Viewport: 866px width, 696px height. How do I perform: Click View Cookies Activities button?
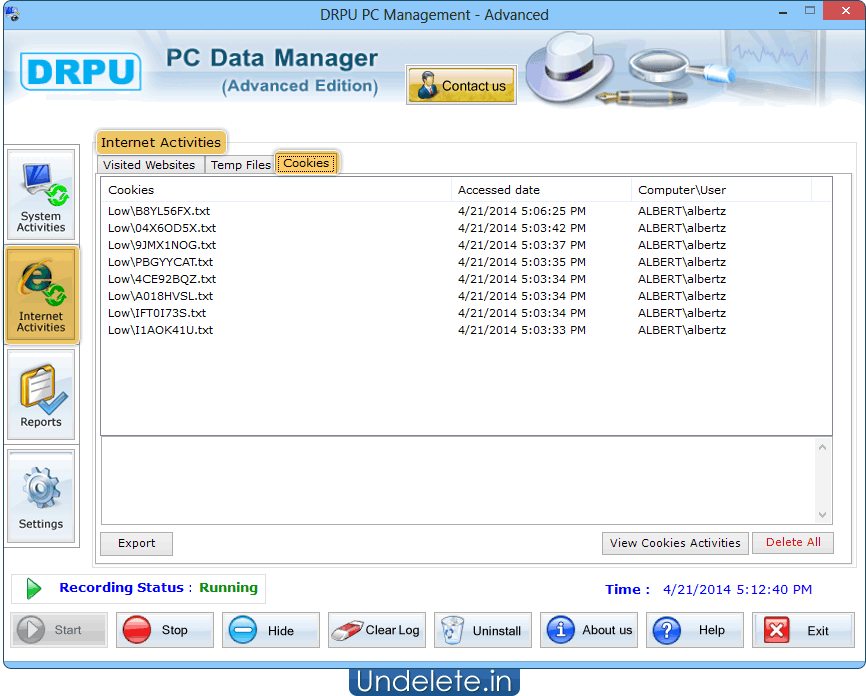(x=675, y=543)
